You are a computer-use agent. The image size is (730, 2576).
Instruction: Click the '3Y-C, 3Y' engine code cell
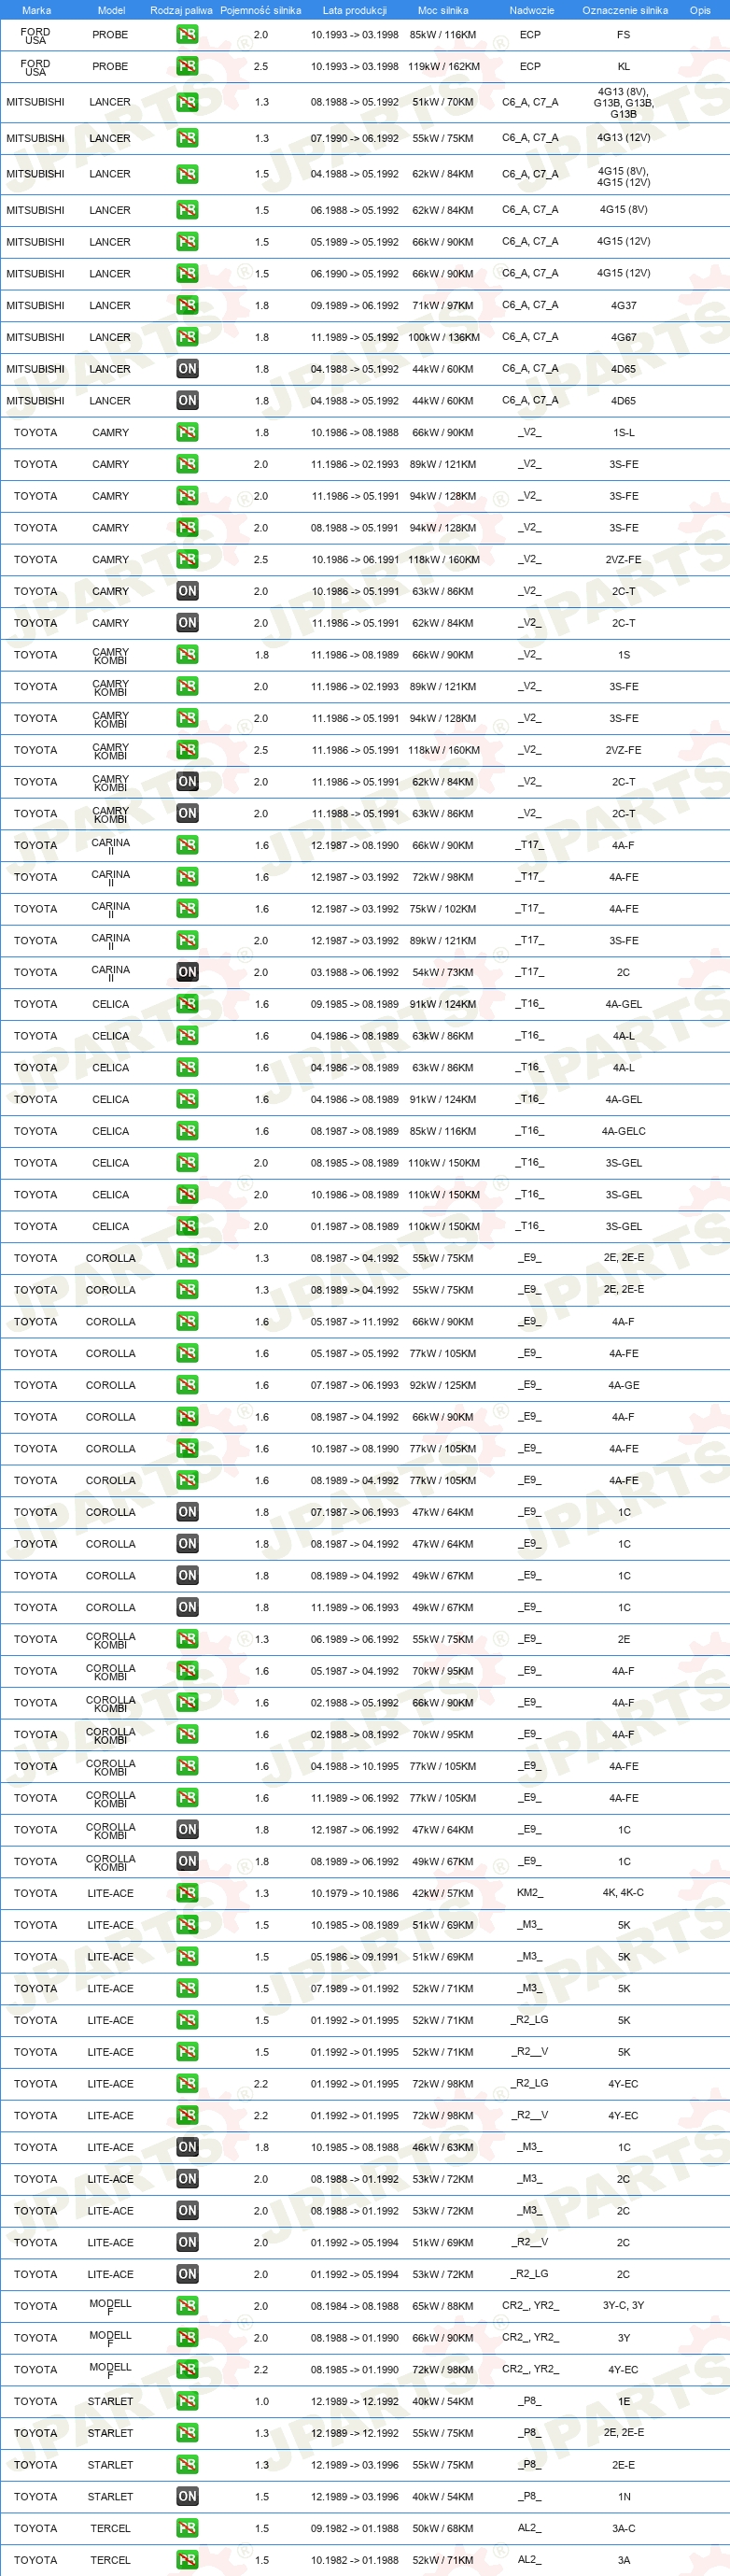coord(623,2305)
